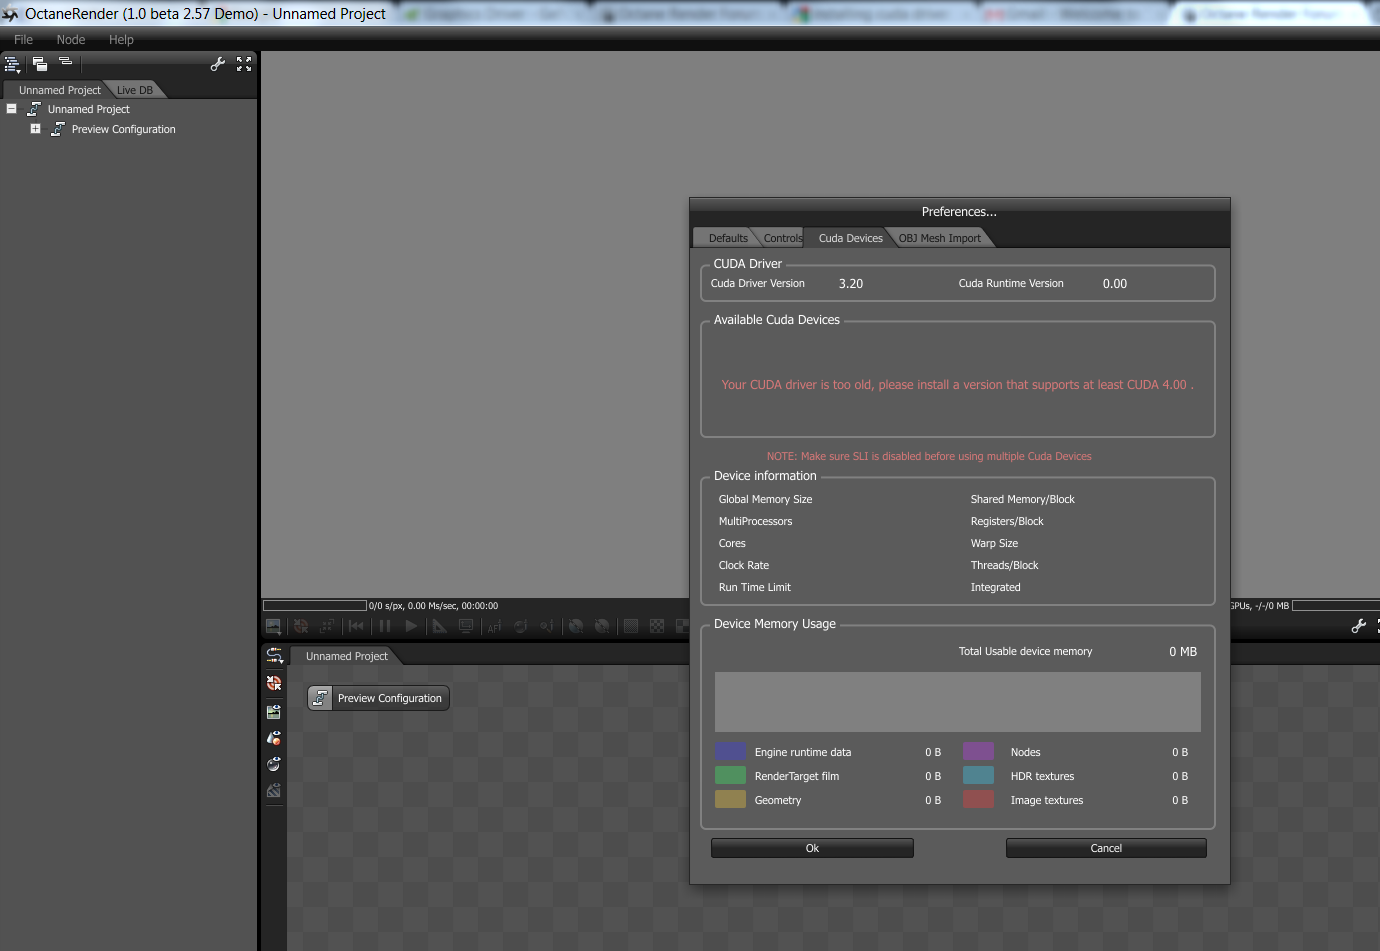Image resolution: width=1380 pixels, height=951 pixels.
Task: Open outliner settings with the wrench icon
Action: point(217,64)
